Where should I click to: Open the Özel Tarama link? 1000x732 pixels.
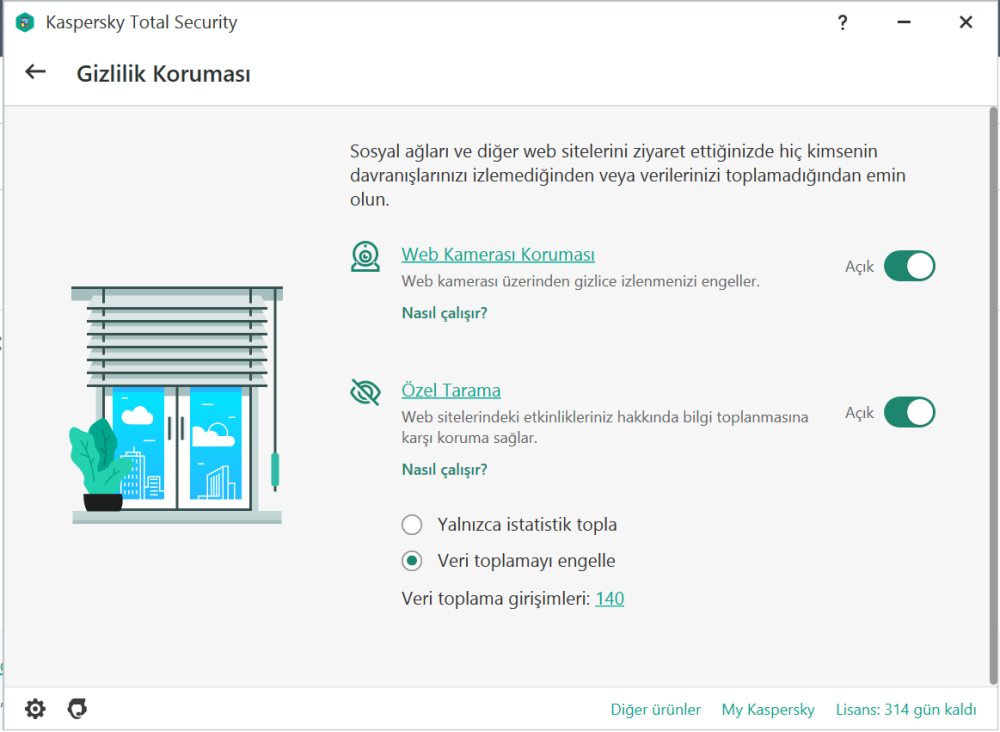pyautogui.click(x=451, y=390)
